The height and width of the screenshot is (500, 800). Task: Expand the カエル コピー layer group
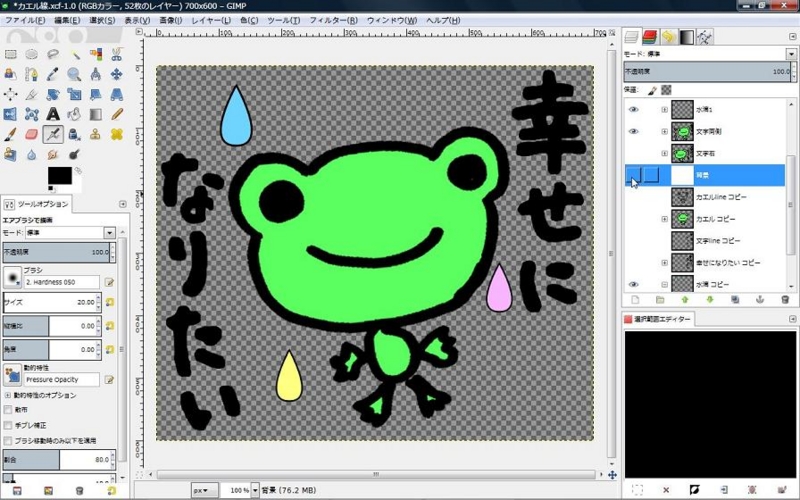[x=664, y=219]
